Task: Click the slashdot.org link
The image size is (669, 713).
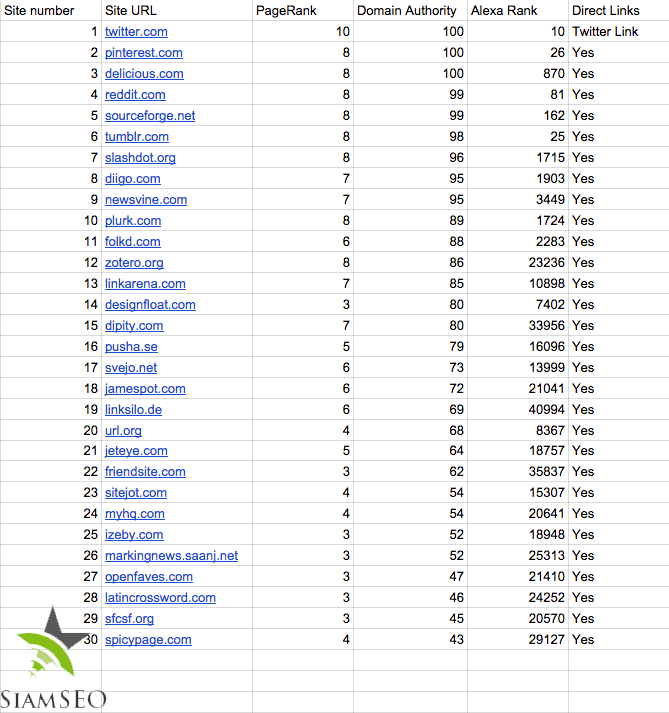Action: (140, 158)
